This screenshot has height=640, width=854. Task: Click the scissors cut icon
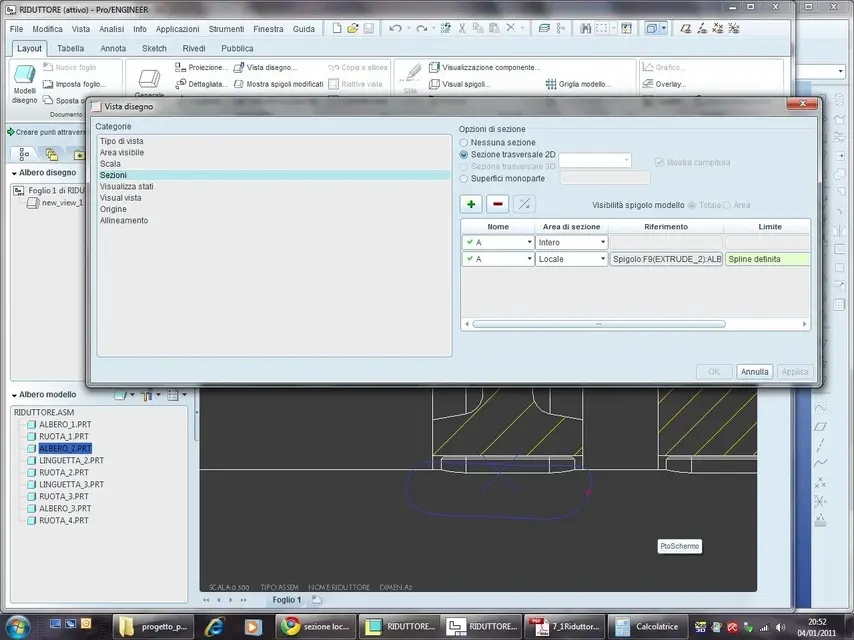[462, 28]
